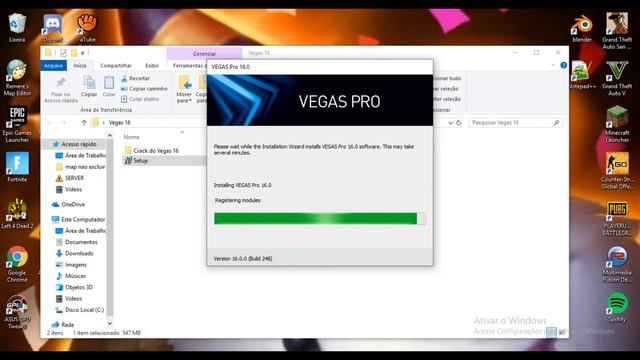640x360 pixels.
Task: Open the PLAYERUNKNOWN'S BATTLEGROUNDS desktop icon
Action: pos(617,218)
